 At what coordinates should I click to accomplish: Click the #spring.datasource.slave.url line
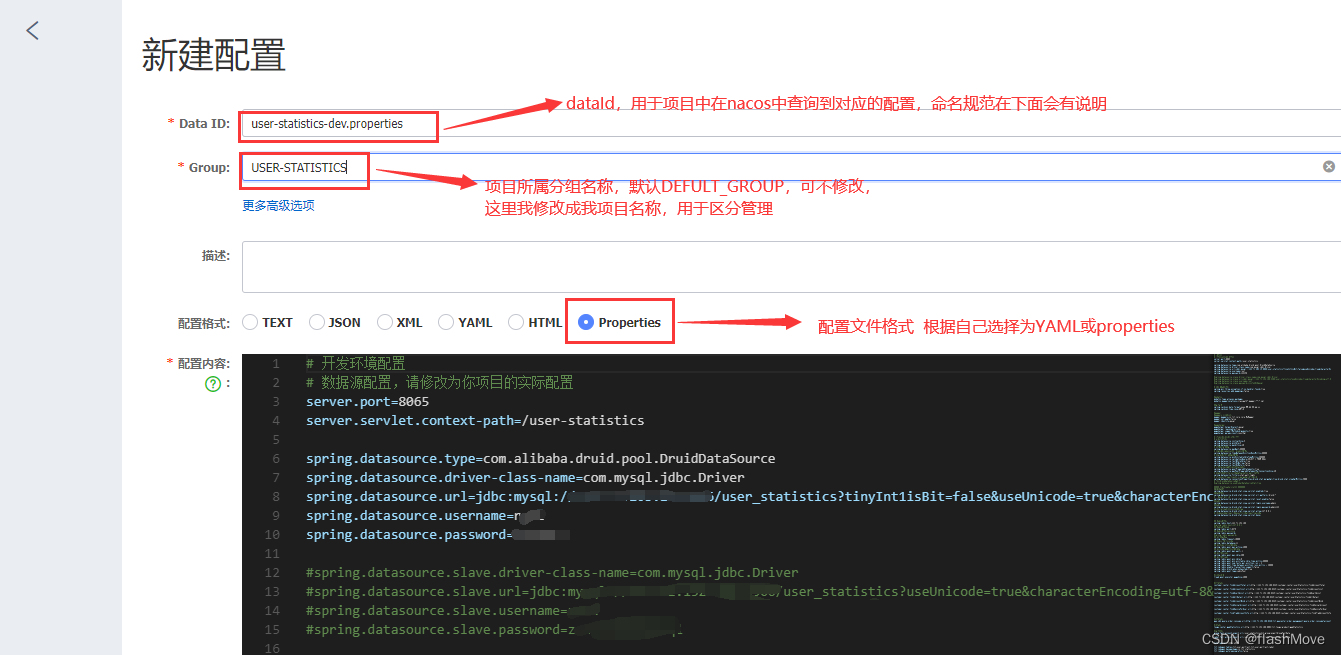point(757,591)
